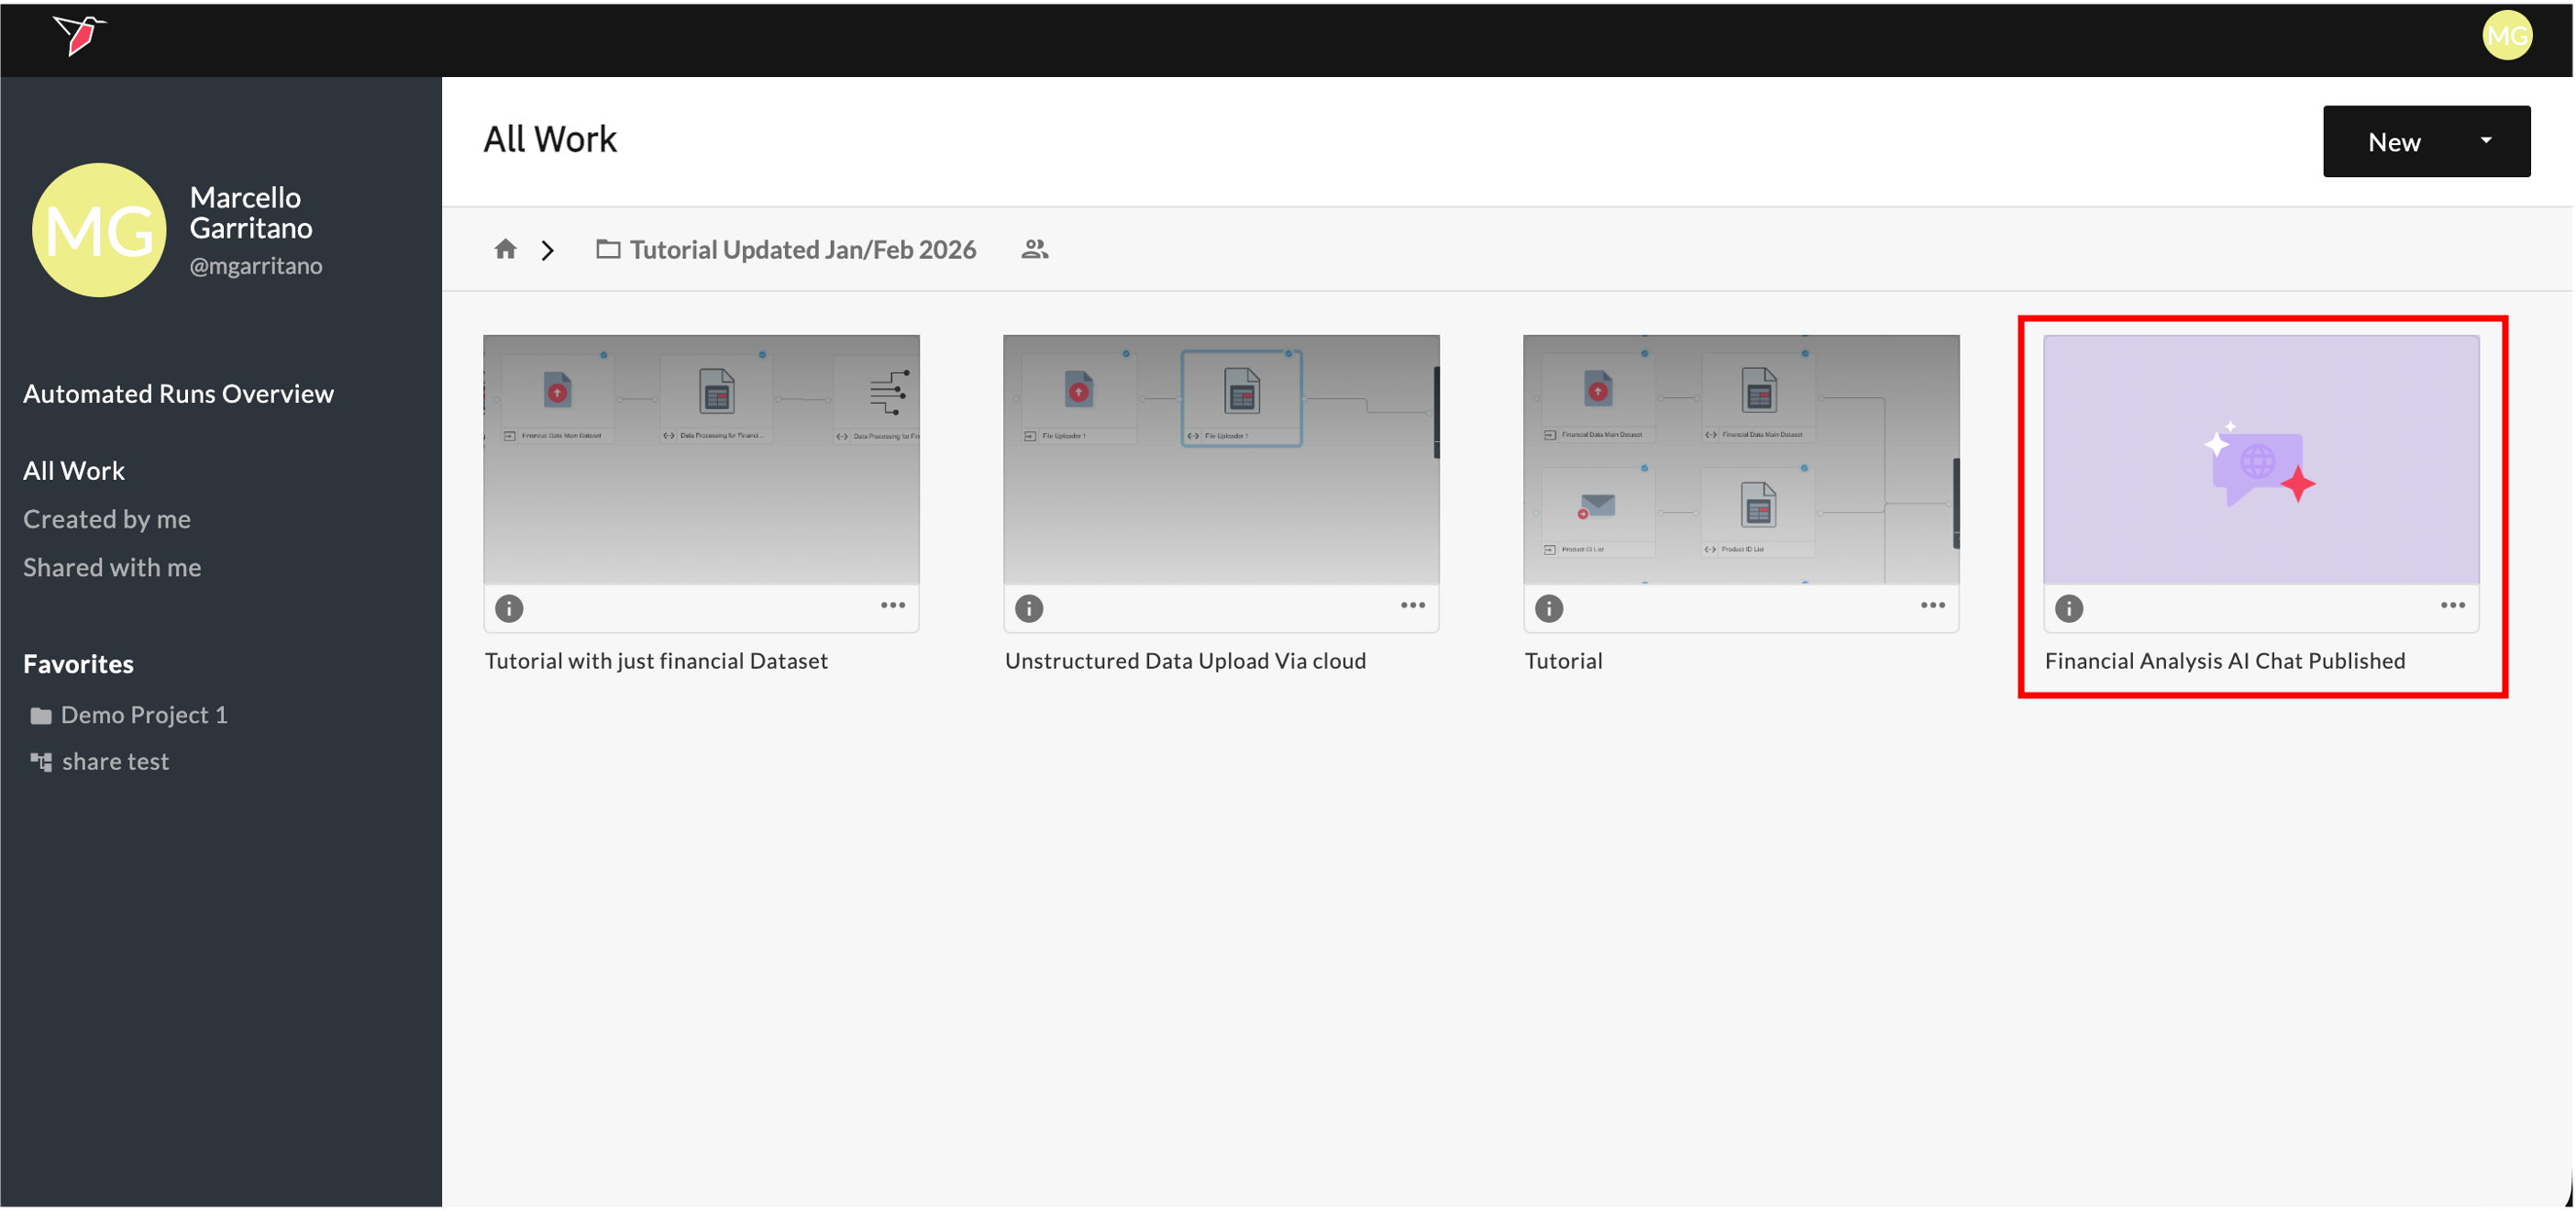Screen dimensions: 2576x1211
Task: Open the MG user avatar menu
Action: (2506, 35)
